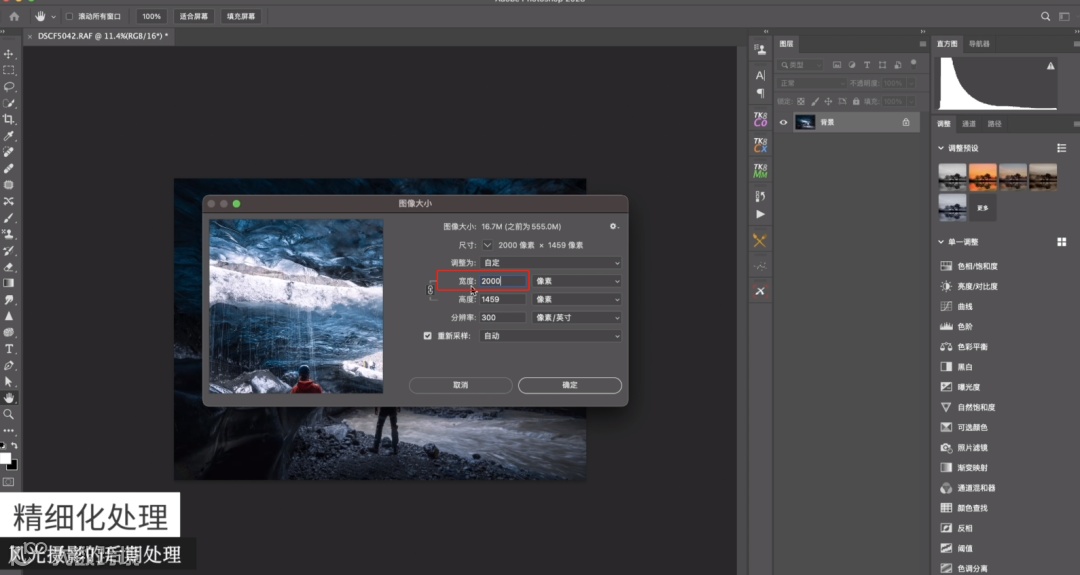Open the TK8 Co panel icon
The height and width of the screenshot is (575, 1080).
tap(760, 119)
